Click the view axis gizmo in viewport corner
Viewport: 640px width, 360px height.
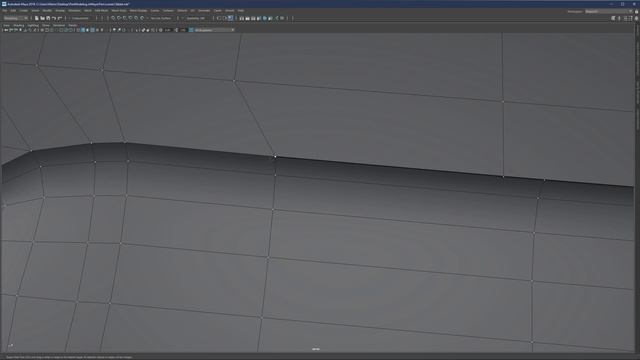tap(11, 346)
